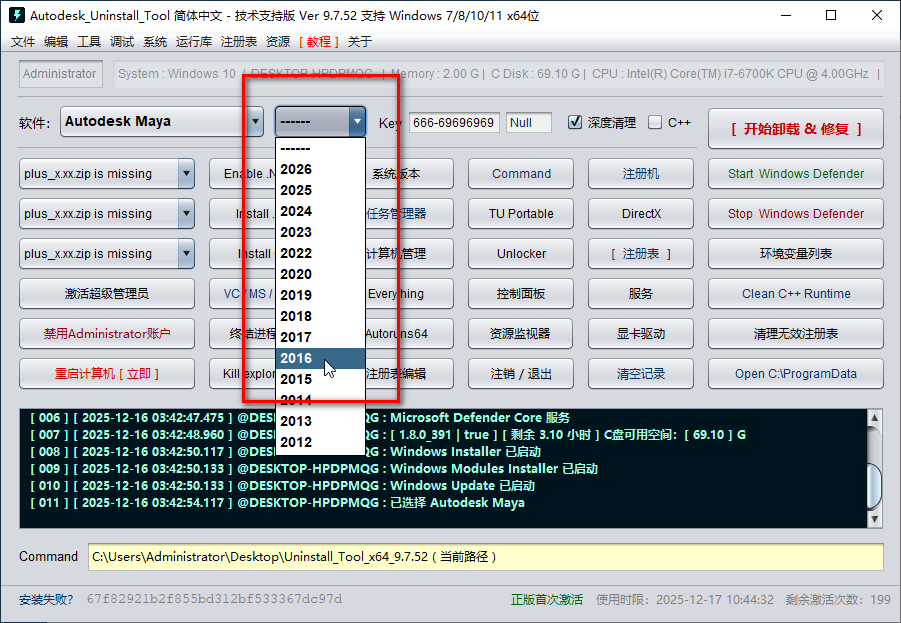
Task: Pick 2022 from the version dropdown
Action: pos(320,253)
